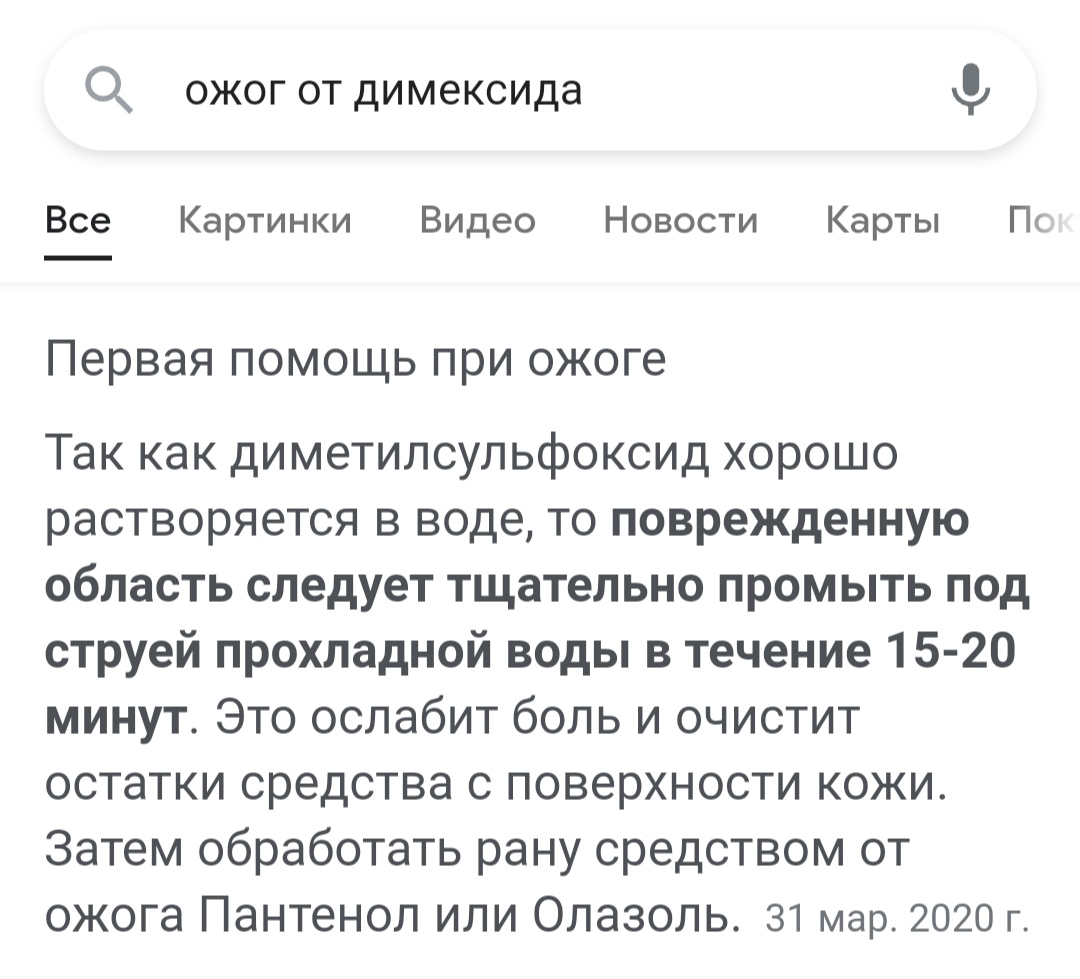Viewport: 1080px width, 979px height.
Task: Go to the 'Новости' tab
Action: pyautogui.click(x=681, y=220)
